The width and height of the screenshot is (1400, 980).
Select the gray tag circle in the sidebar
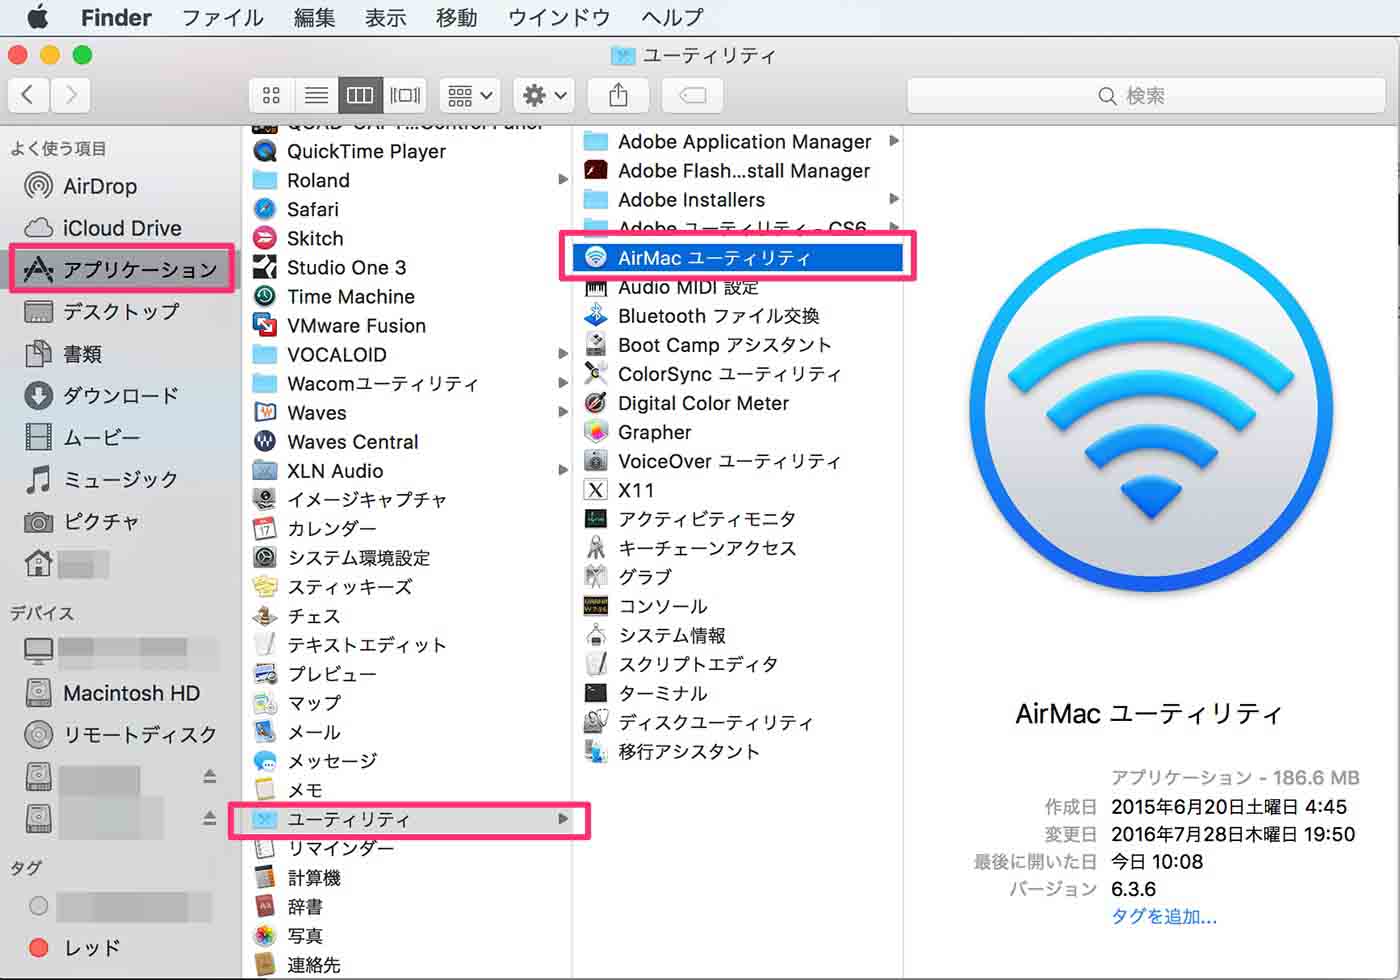point(39,905)
